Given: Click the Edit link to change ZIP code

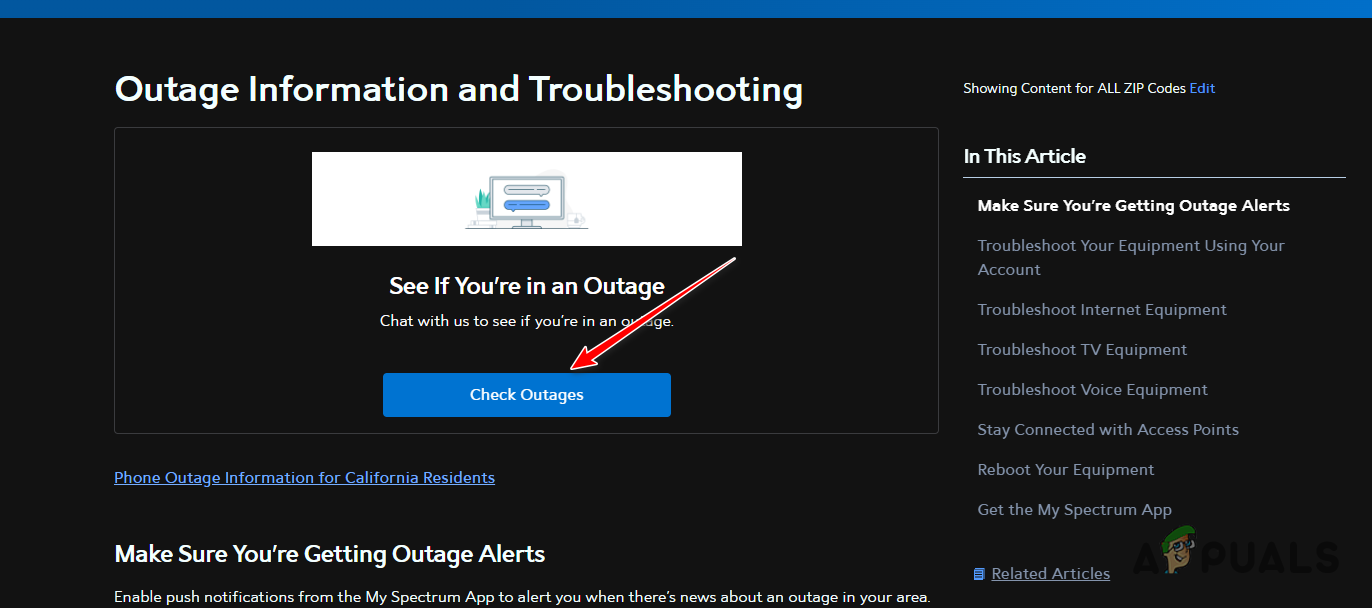Looking at the screenshot, I should point(1202,88).
